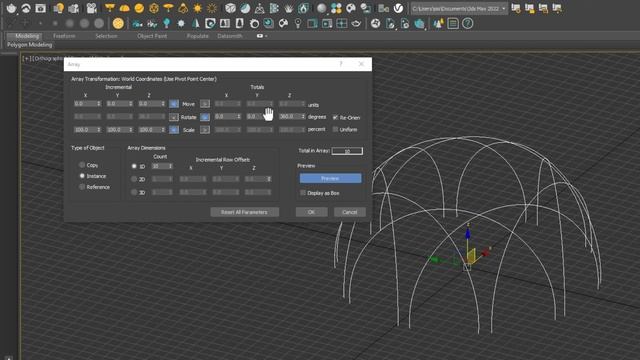Click the white cube proxy icon
The image size is (640, 360).
click(x=230, y=8)
